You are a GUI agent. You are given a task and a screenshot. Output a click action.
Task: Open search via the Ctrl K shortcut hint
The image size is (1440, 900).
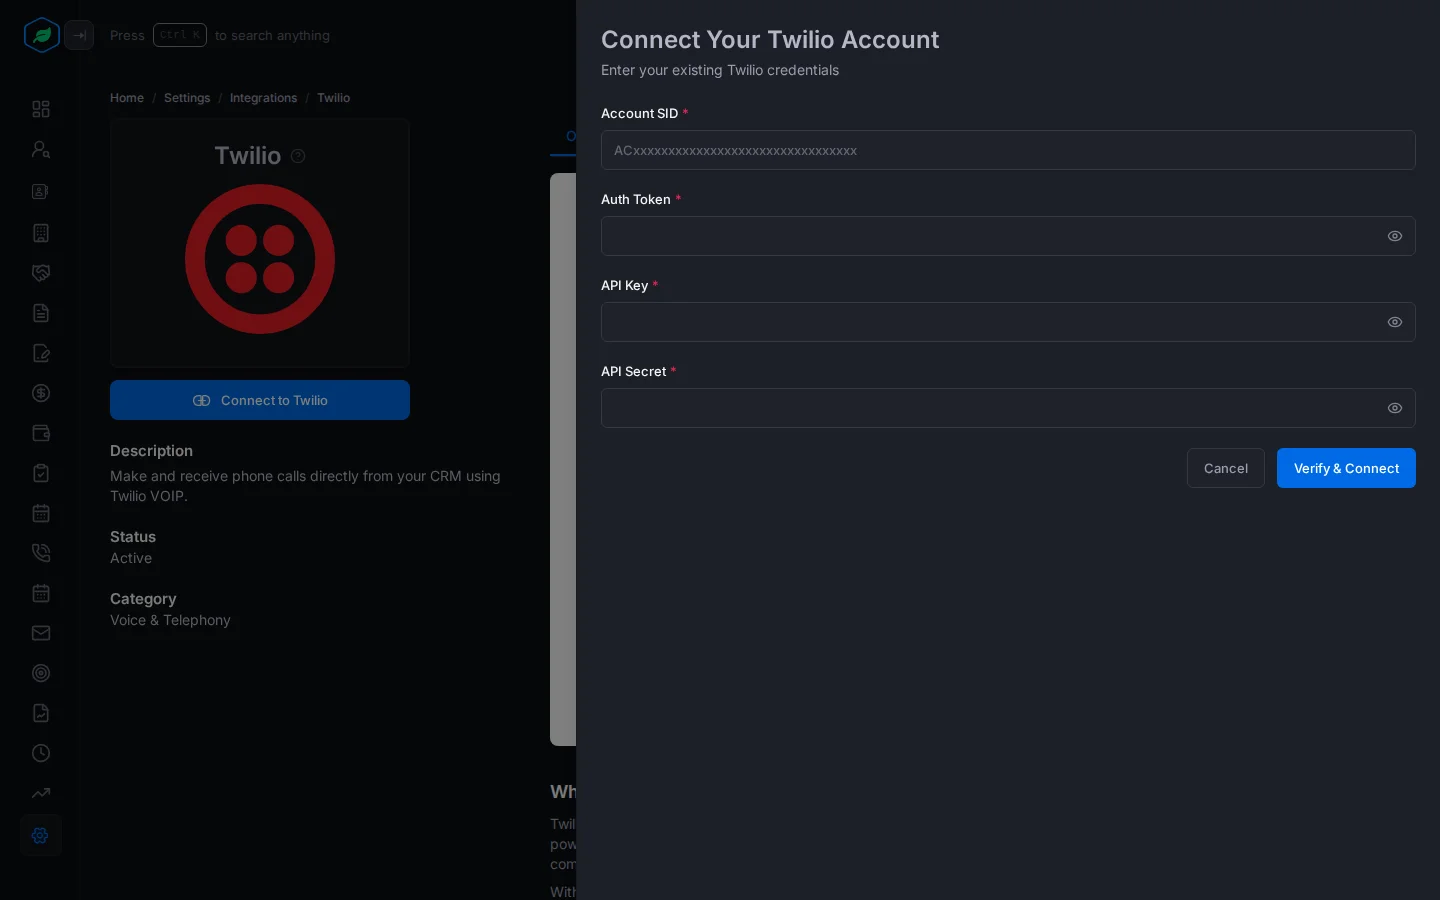click(180, 35)
